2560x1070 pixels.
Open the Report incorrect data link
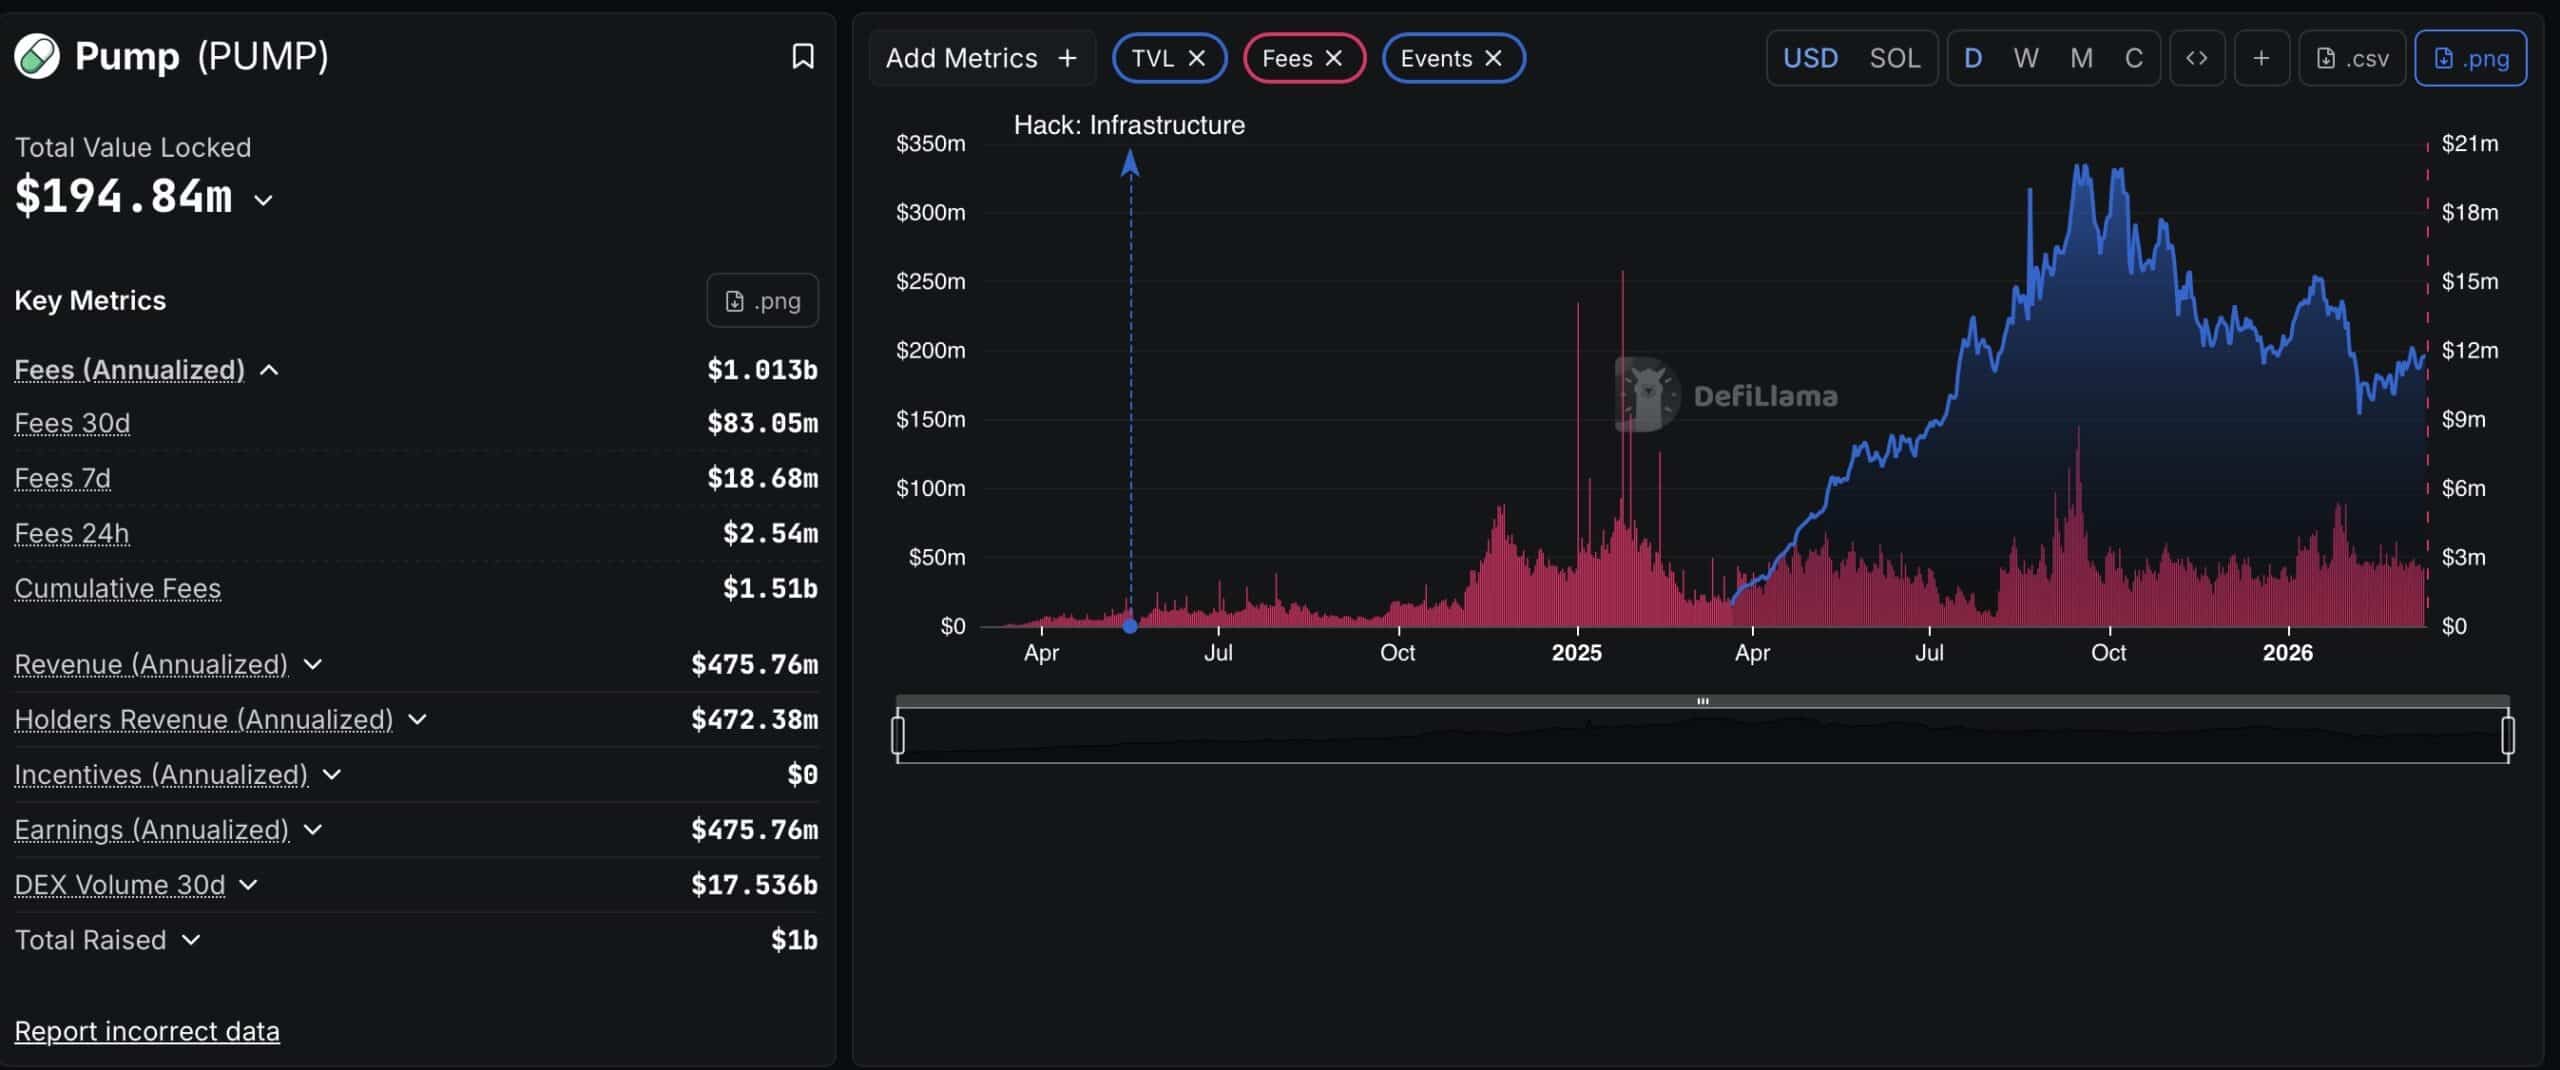147,1030
